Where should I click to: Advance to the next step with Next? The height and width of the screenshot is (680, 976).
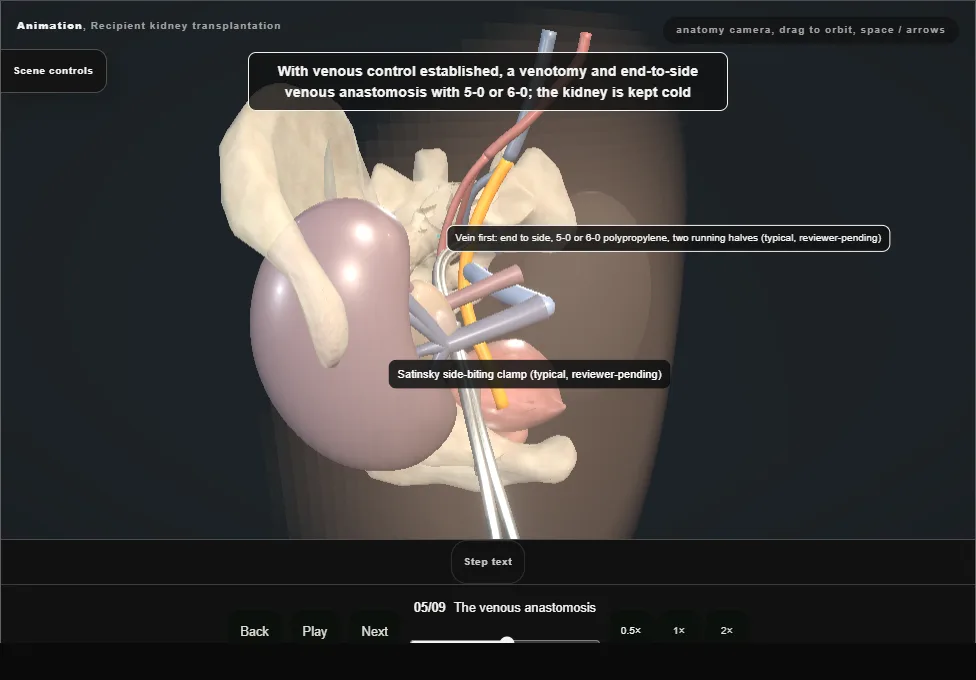[x=375, y=631]
